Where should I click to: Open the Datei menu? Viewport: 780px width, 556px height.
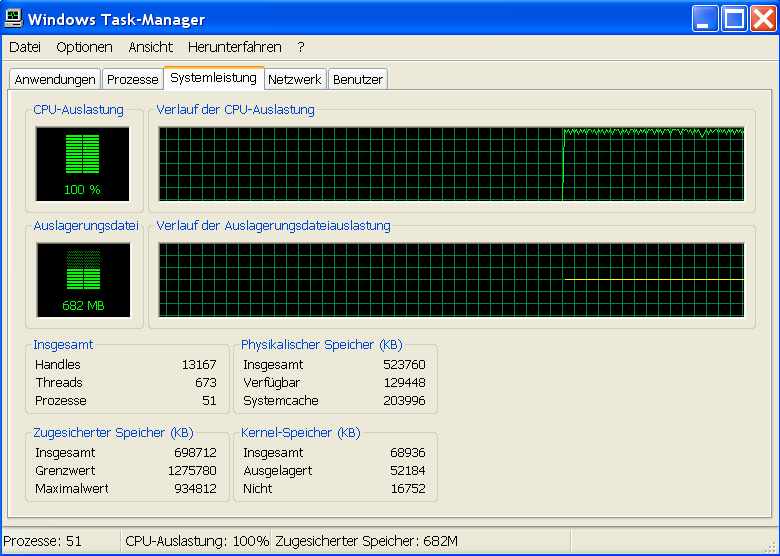pos(25,47)
